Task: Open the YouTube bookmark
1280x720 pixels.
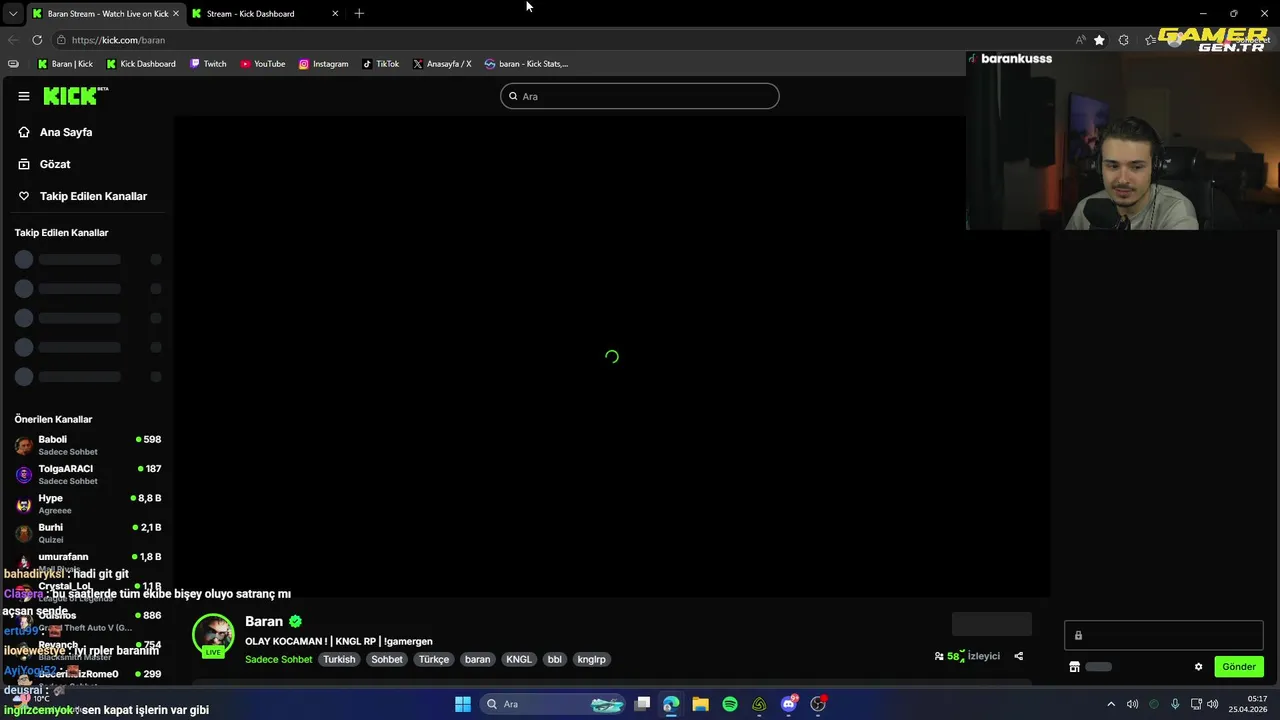Action: tap(262, 64)
